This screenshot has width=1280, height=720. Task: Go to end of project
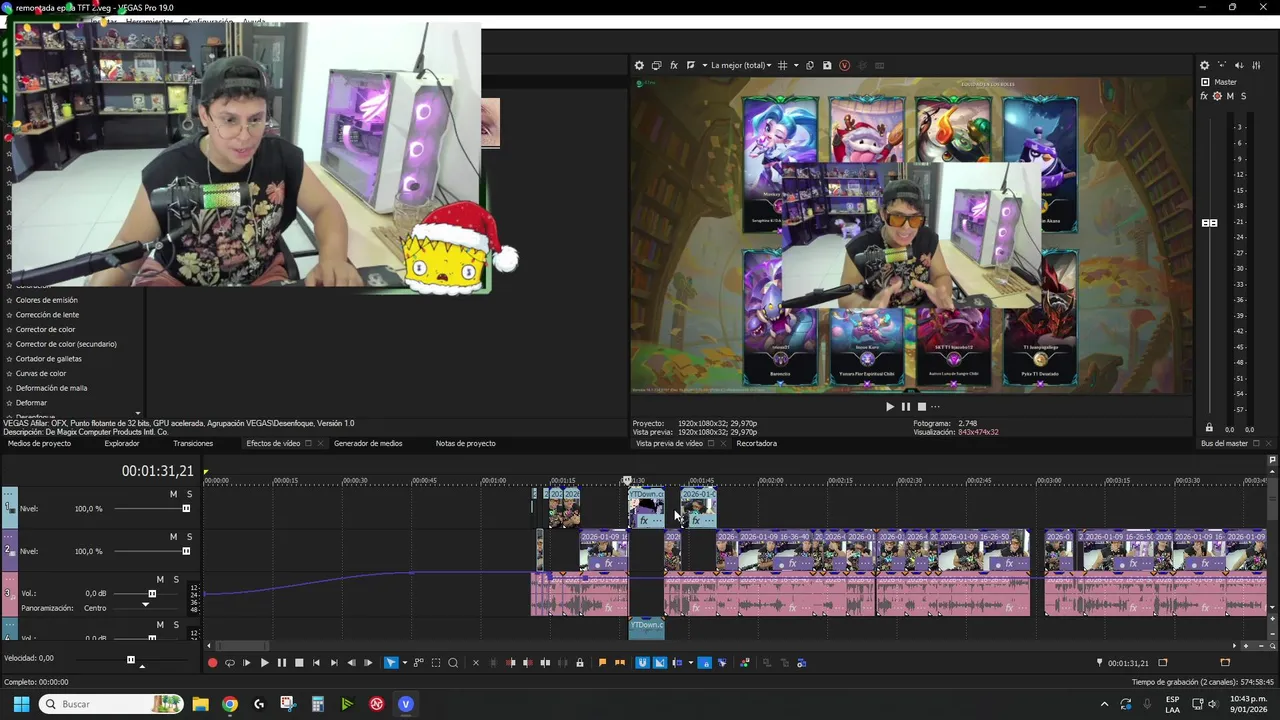tap(333, 662)
